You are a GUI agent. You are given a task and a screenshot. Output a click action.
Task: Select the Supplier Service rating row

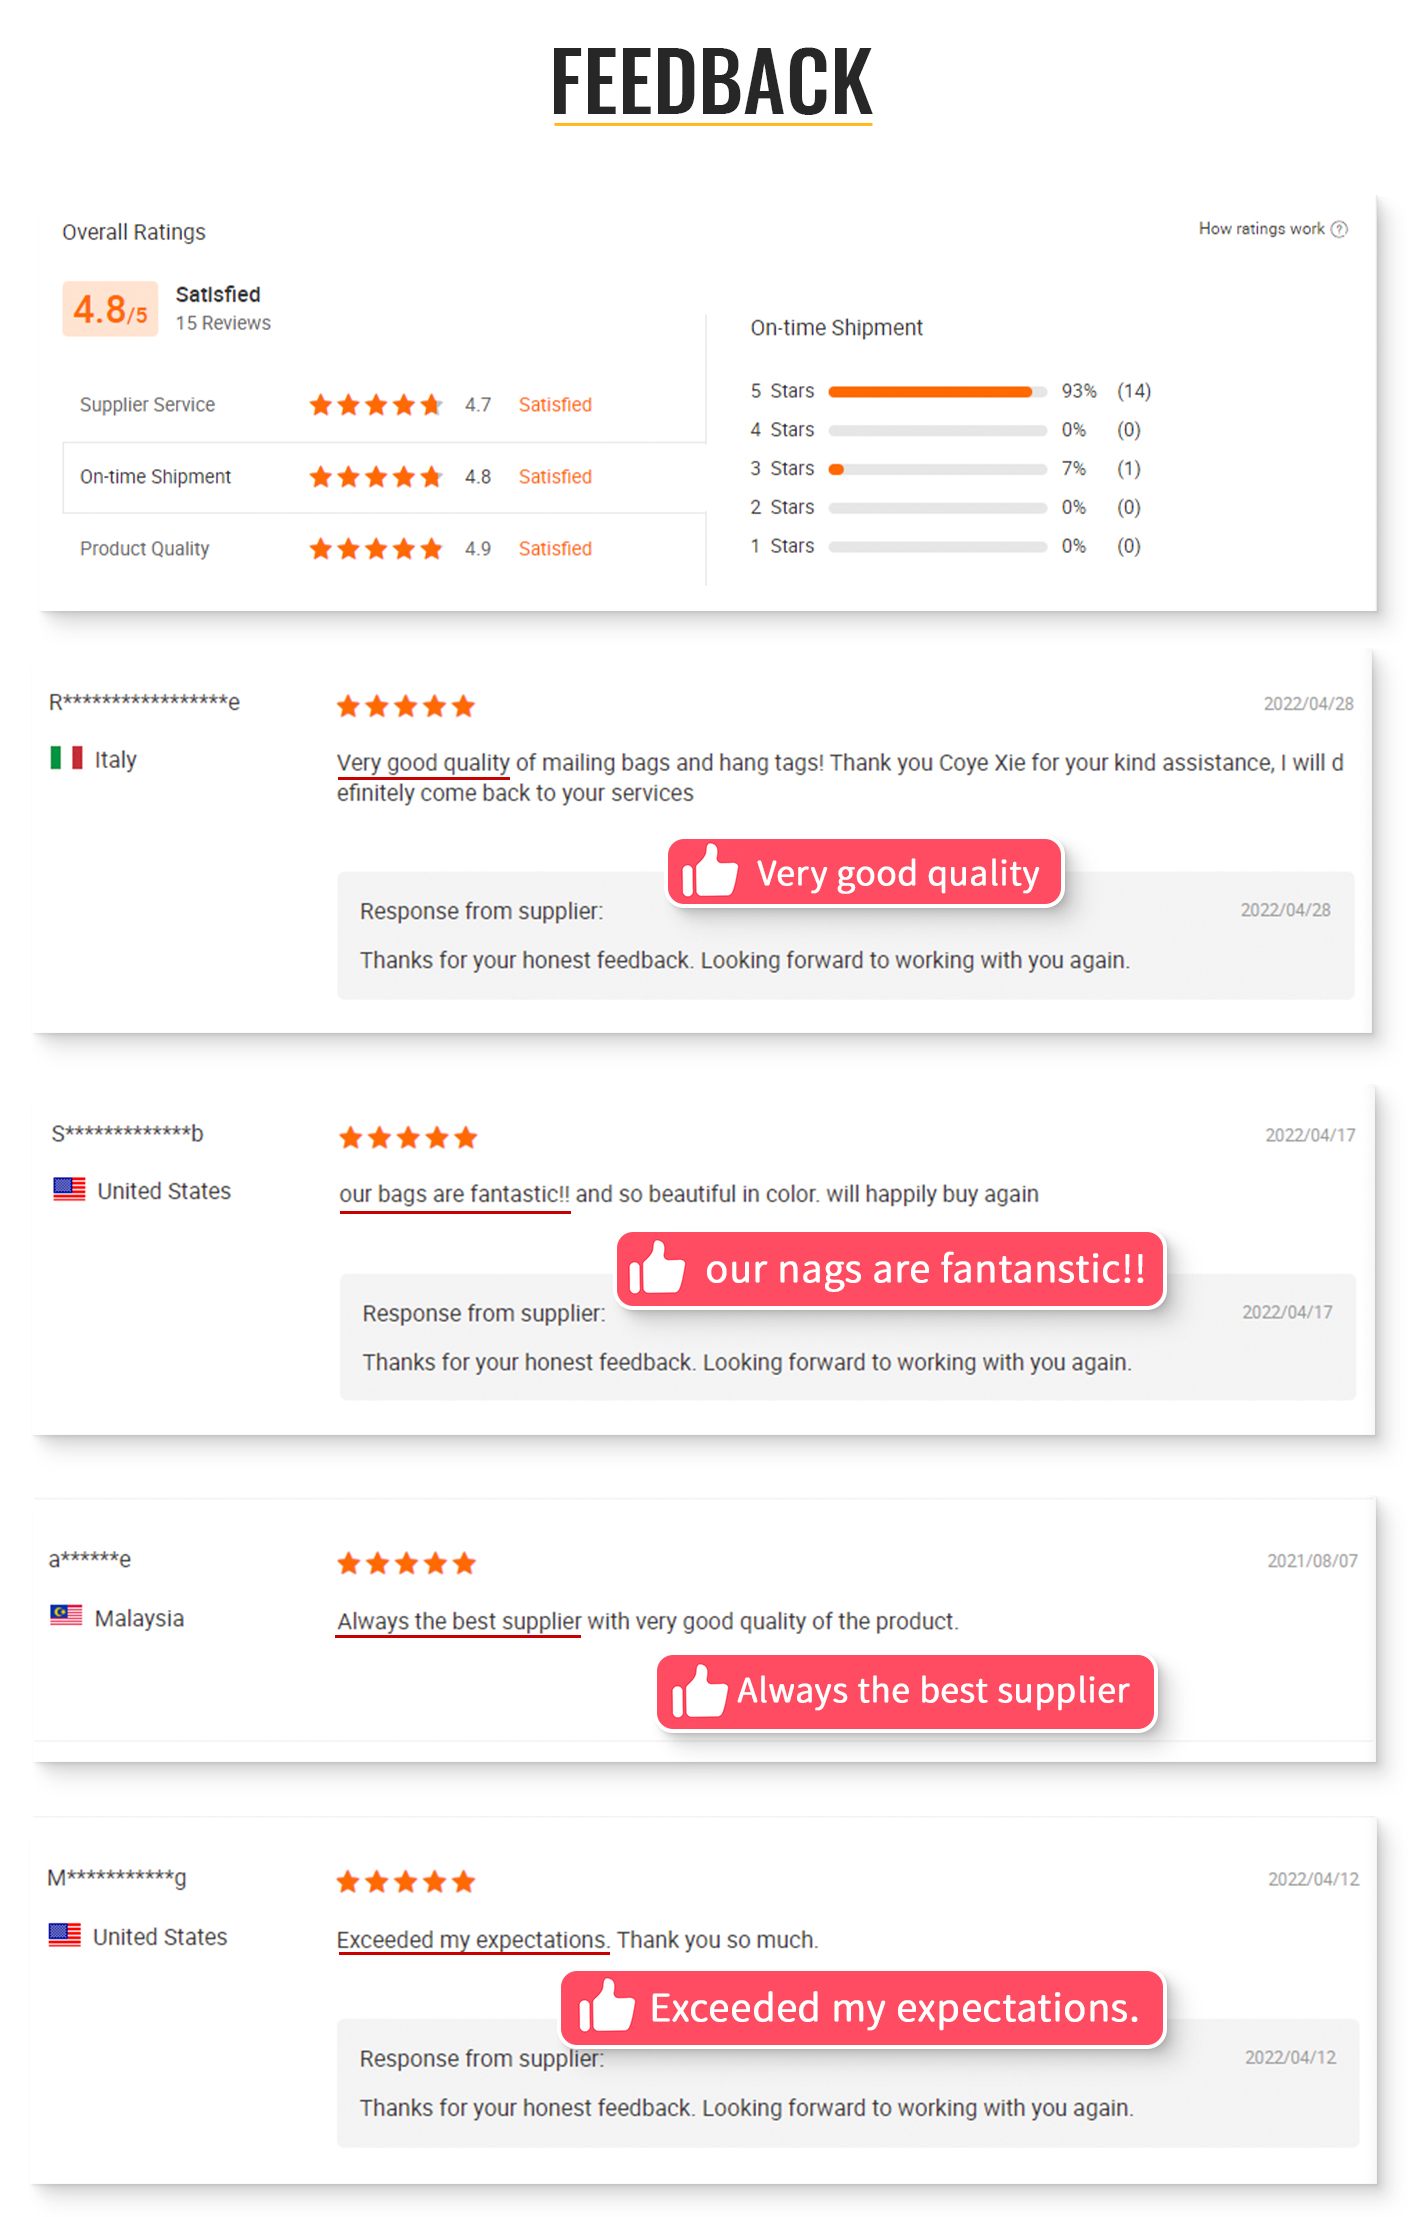(x=383, y=405)
